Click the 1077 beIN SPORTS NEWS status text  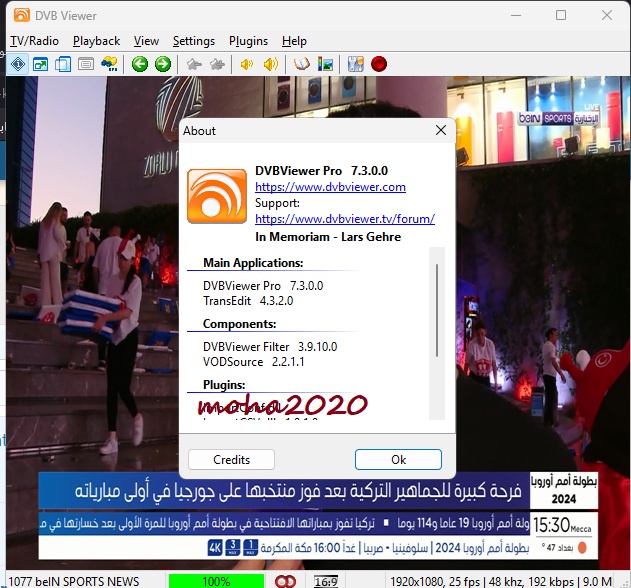click(x=74, y=582)
